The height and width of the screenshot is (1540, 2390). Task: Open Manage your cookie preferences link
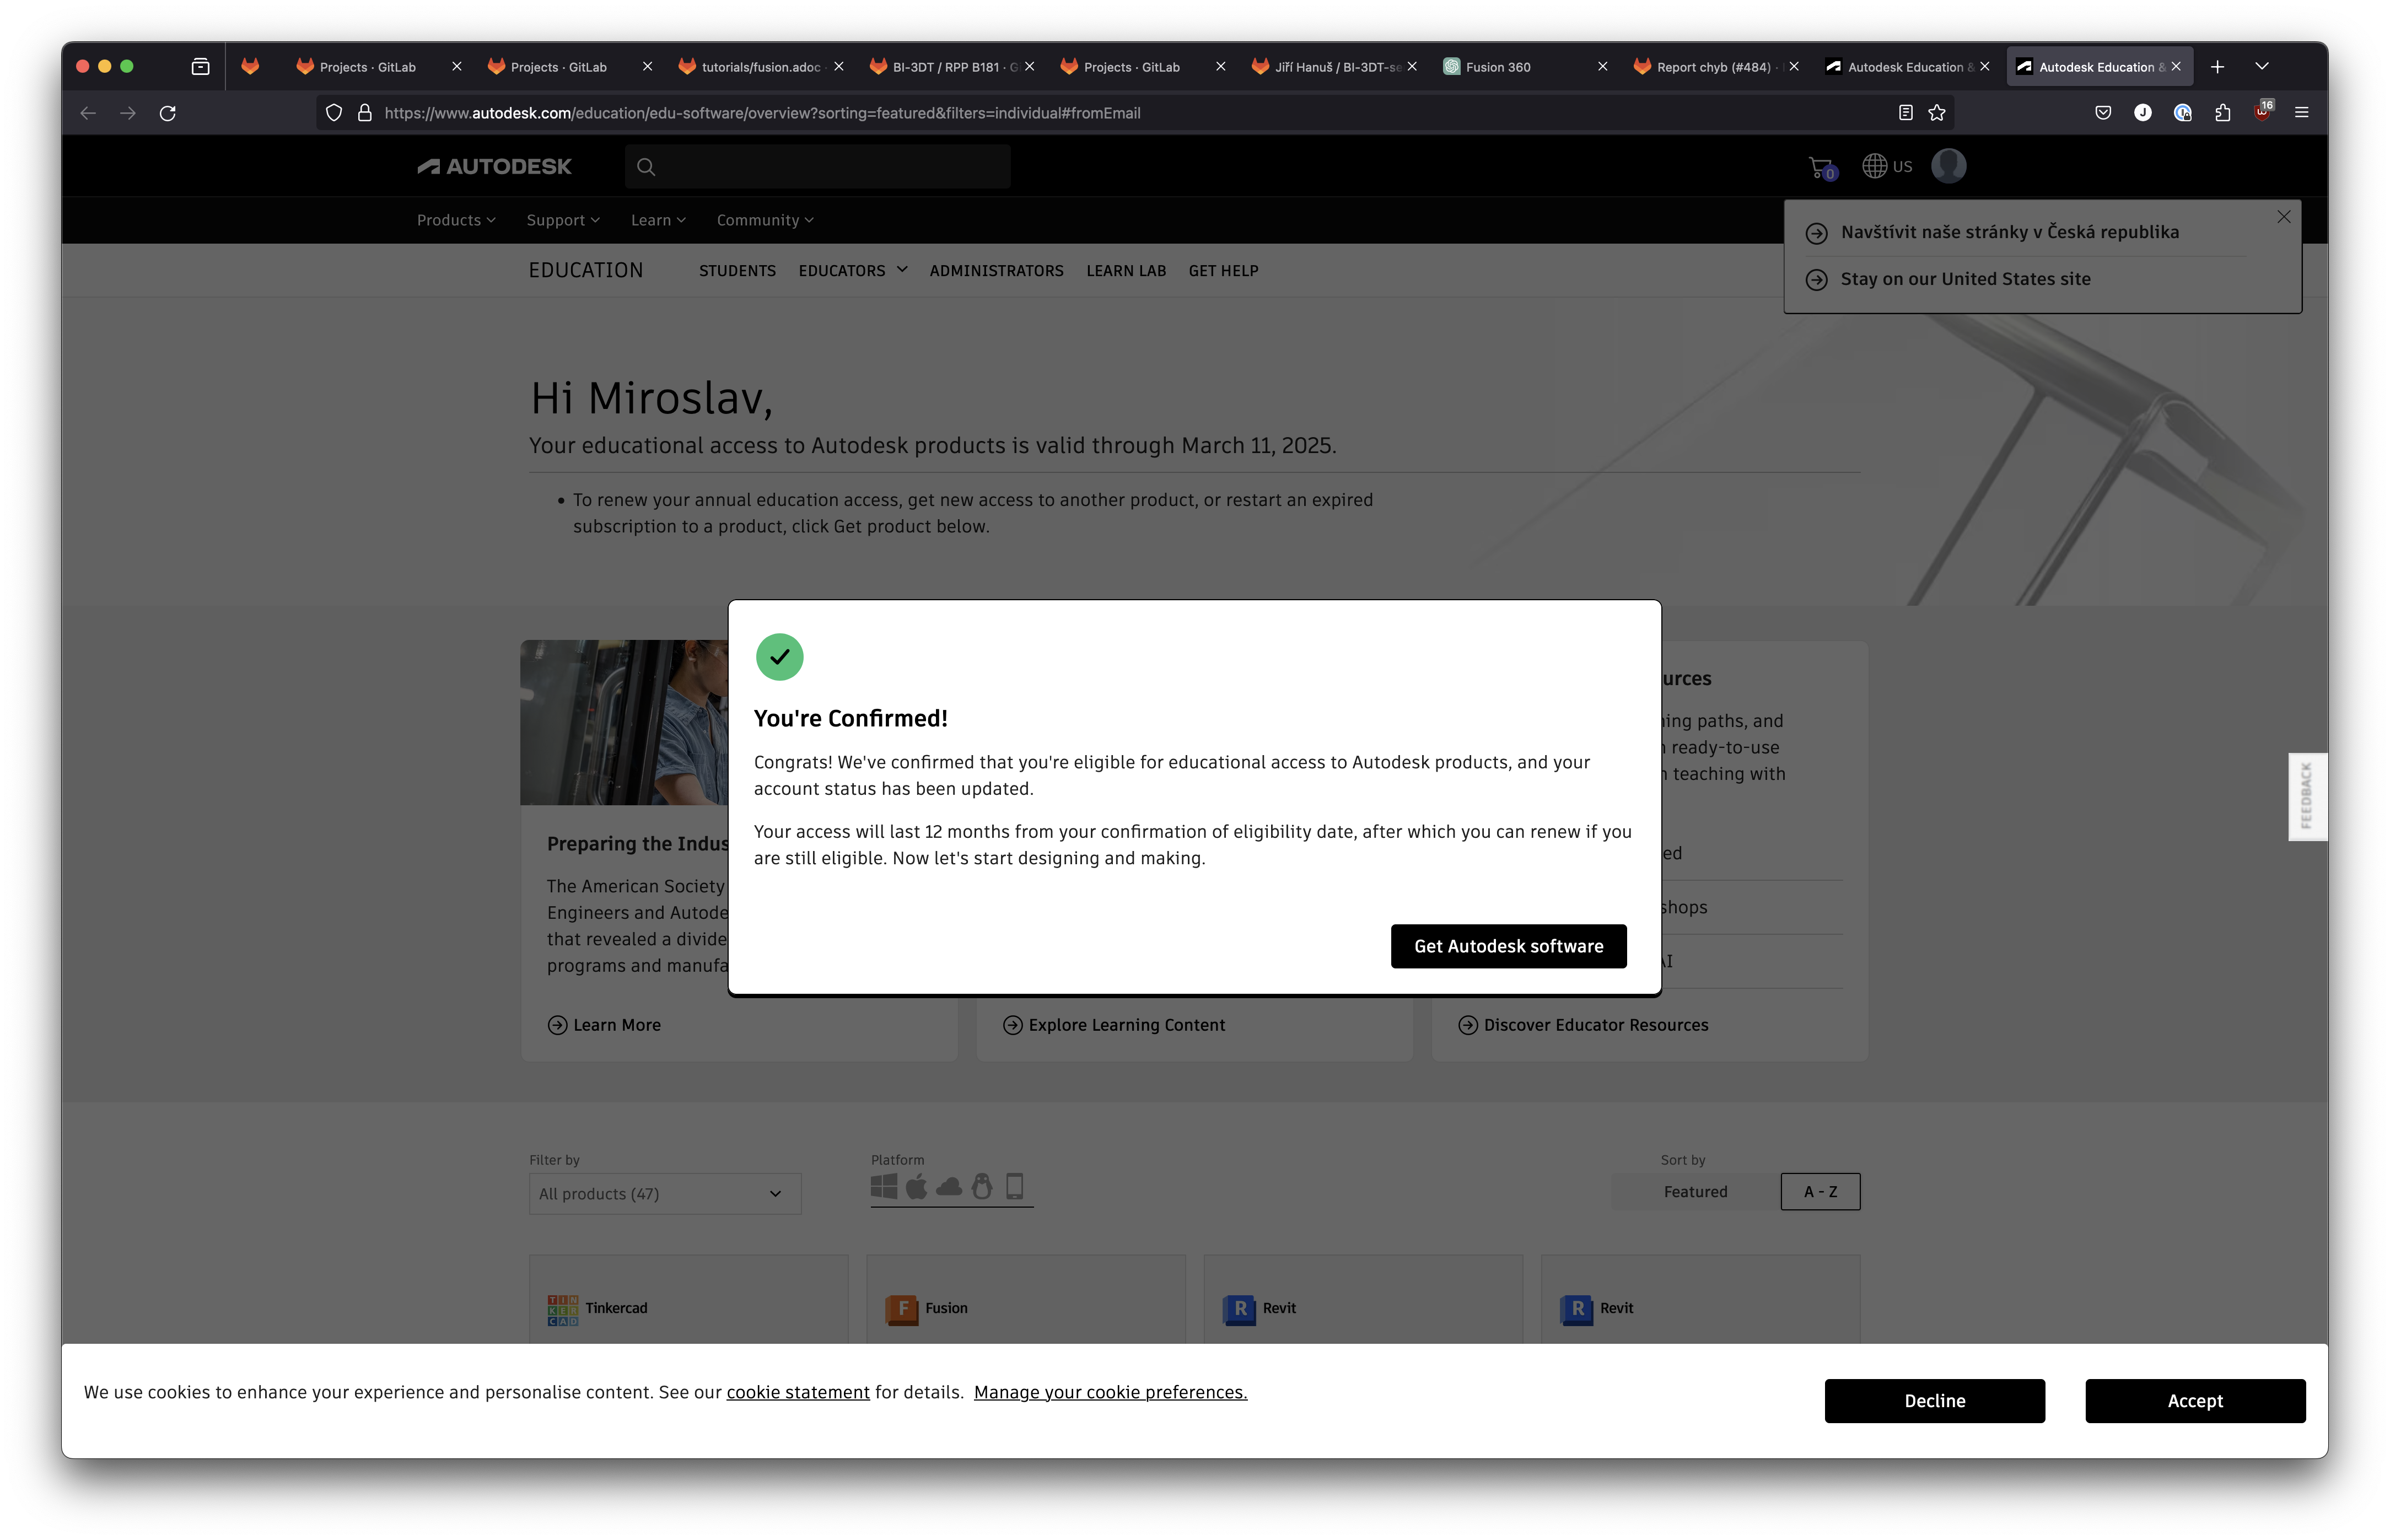coord(1110,1392)
